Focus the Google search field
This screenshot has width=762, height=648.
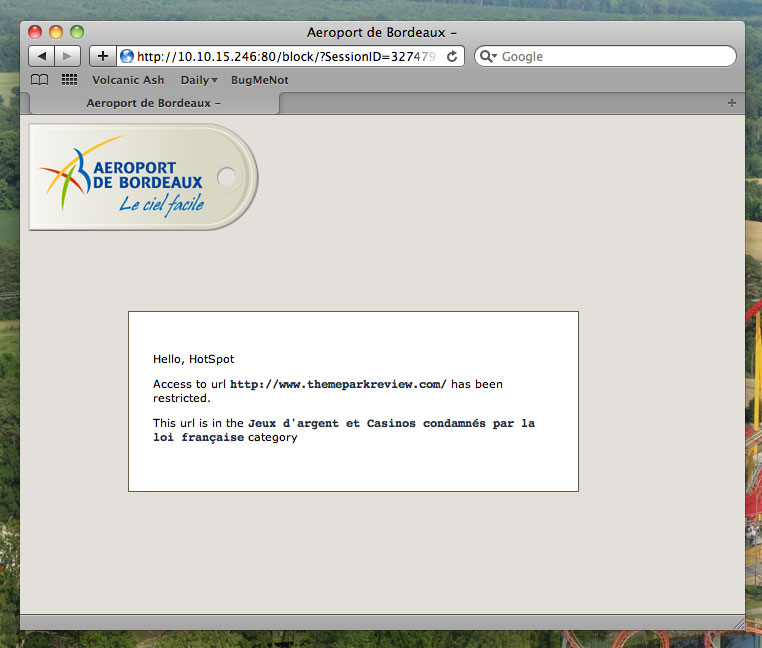pyautogui.click(x=605, y=56)
